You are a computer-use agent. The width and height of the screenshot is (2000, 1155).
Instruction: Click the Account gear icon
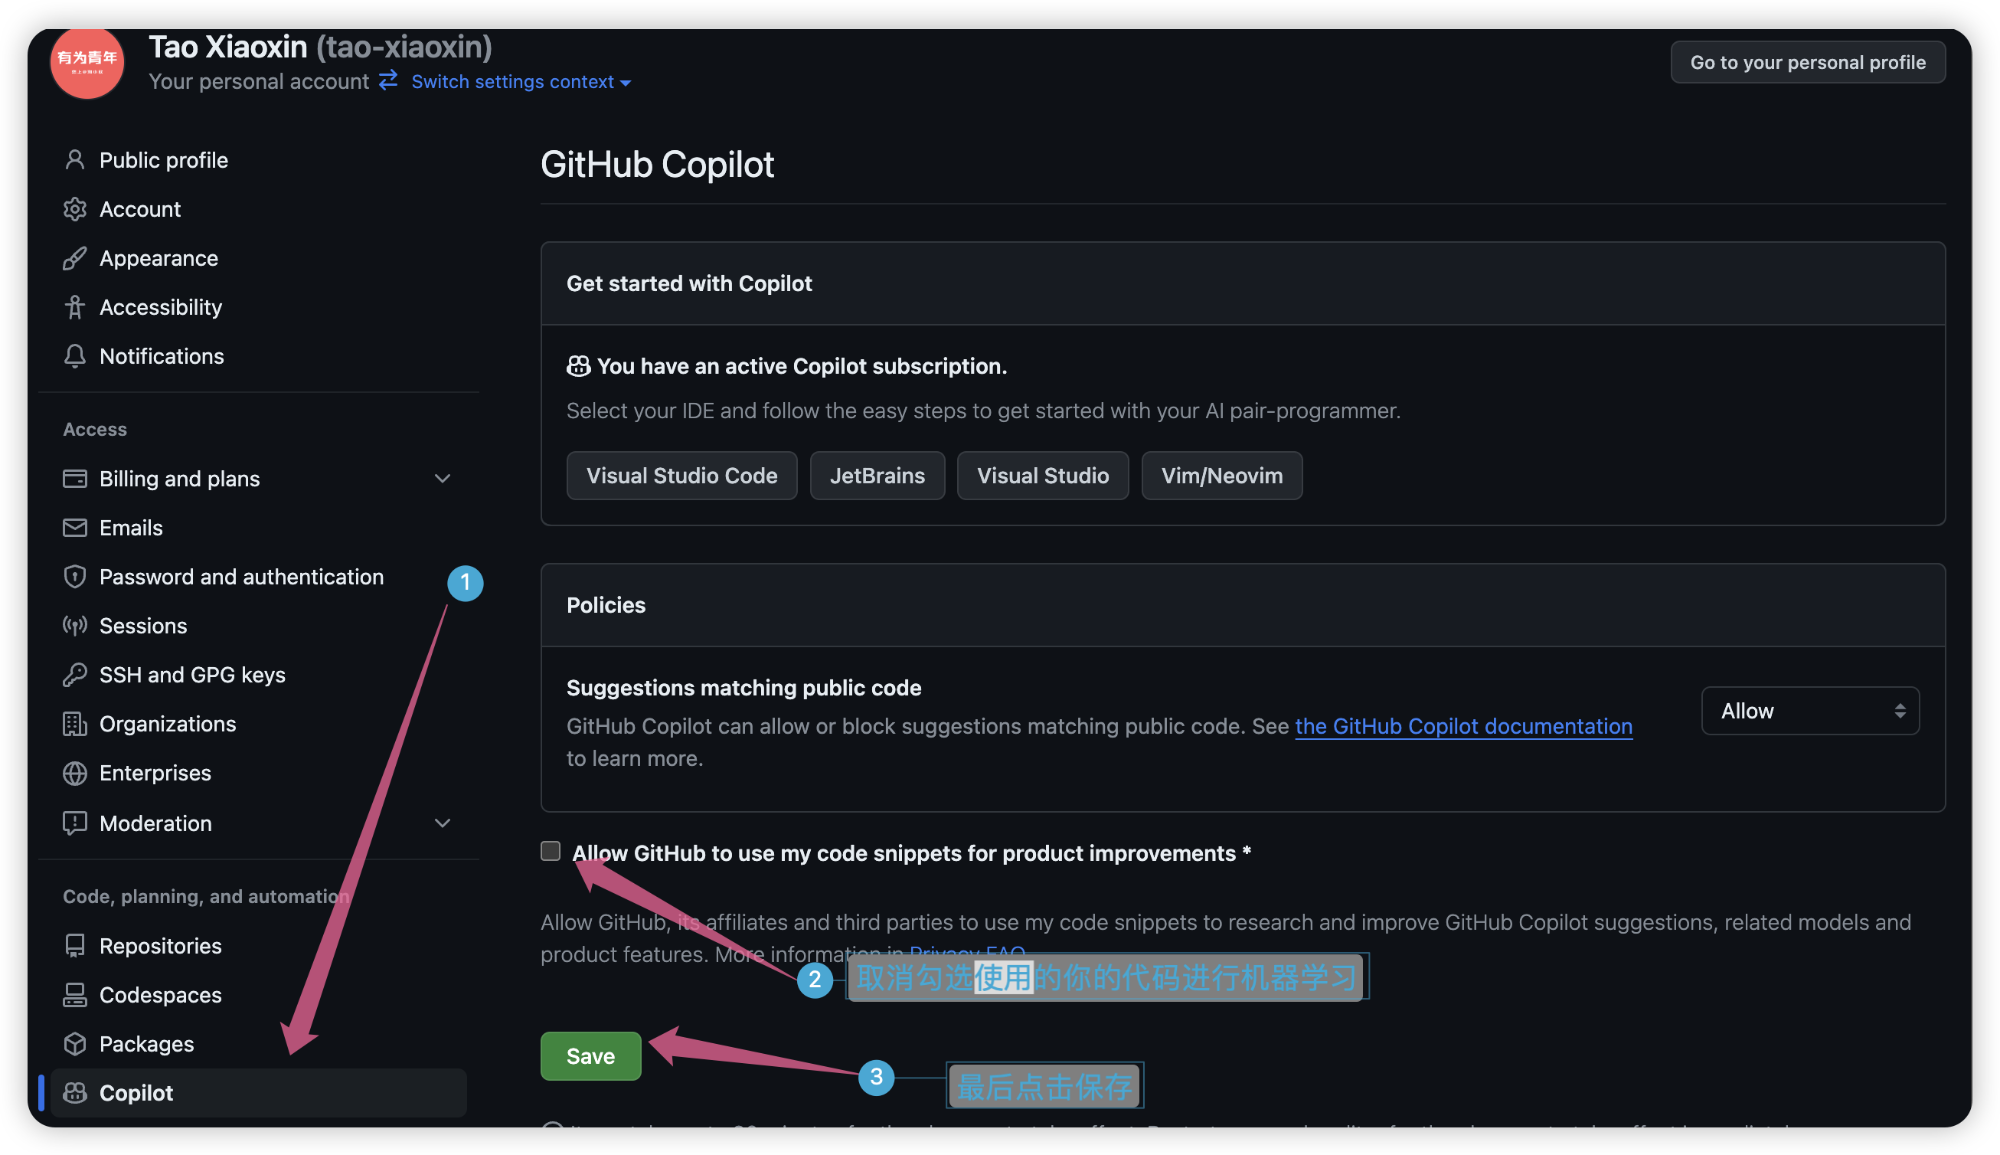tap(75, 209)
